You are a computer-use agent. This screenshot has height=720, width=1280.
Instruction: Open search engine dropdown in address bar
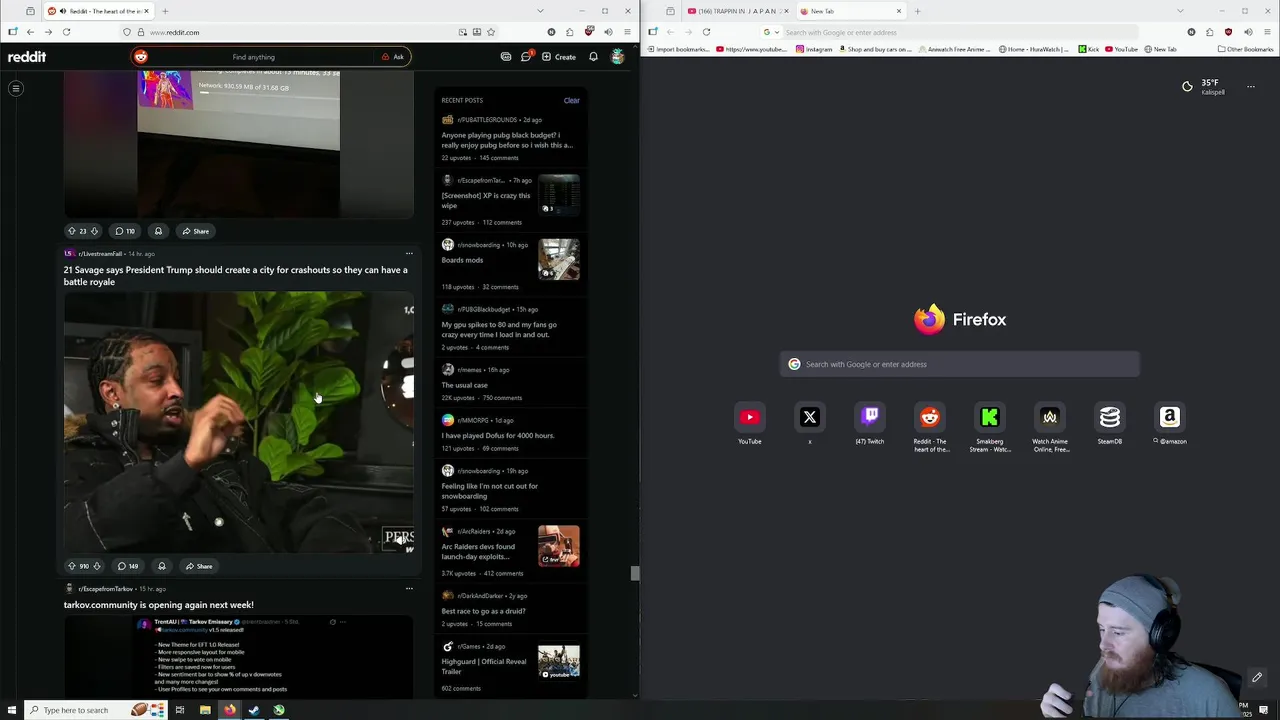pos(770,32)
